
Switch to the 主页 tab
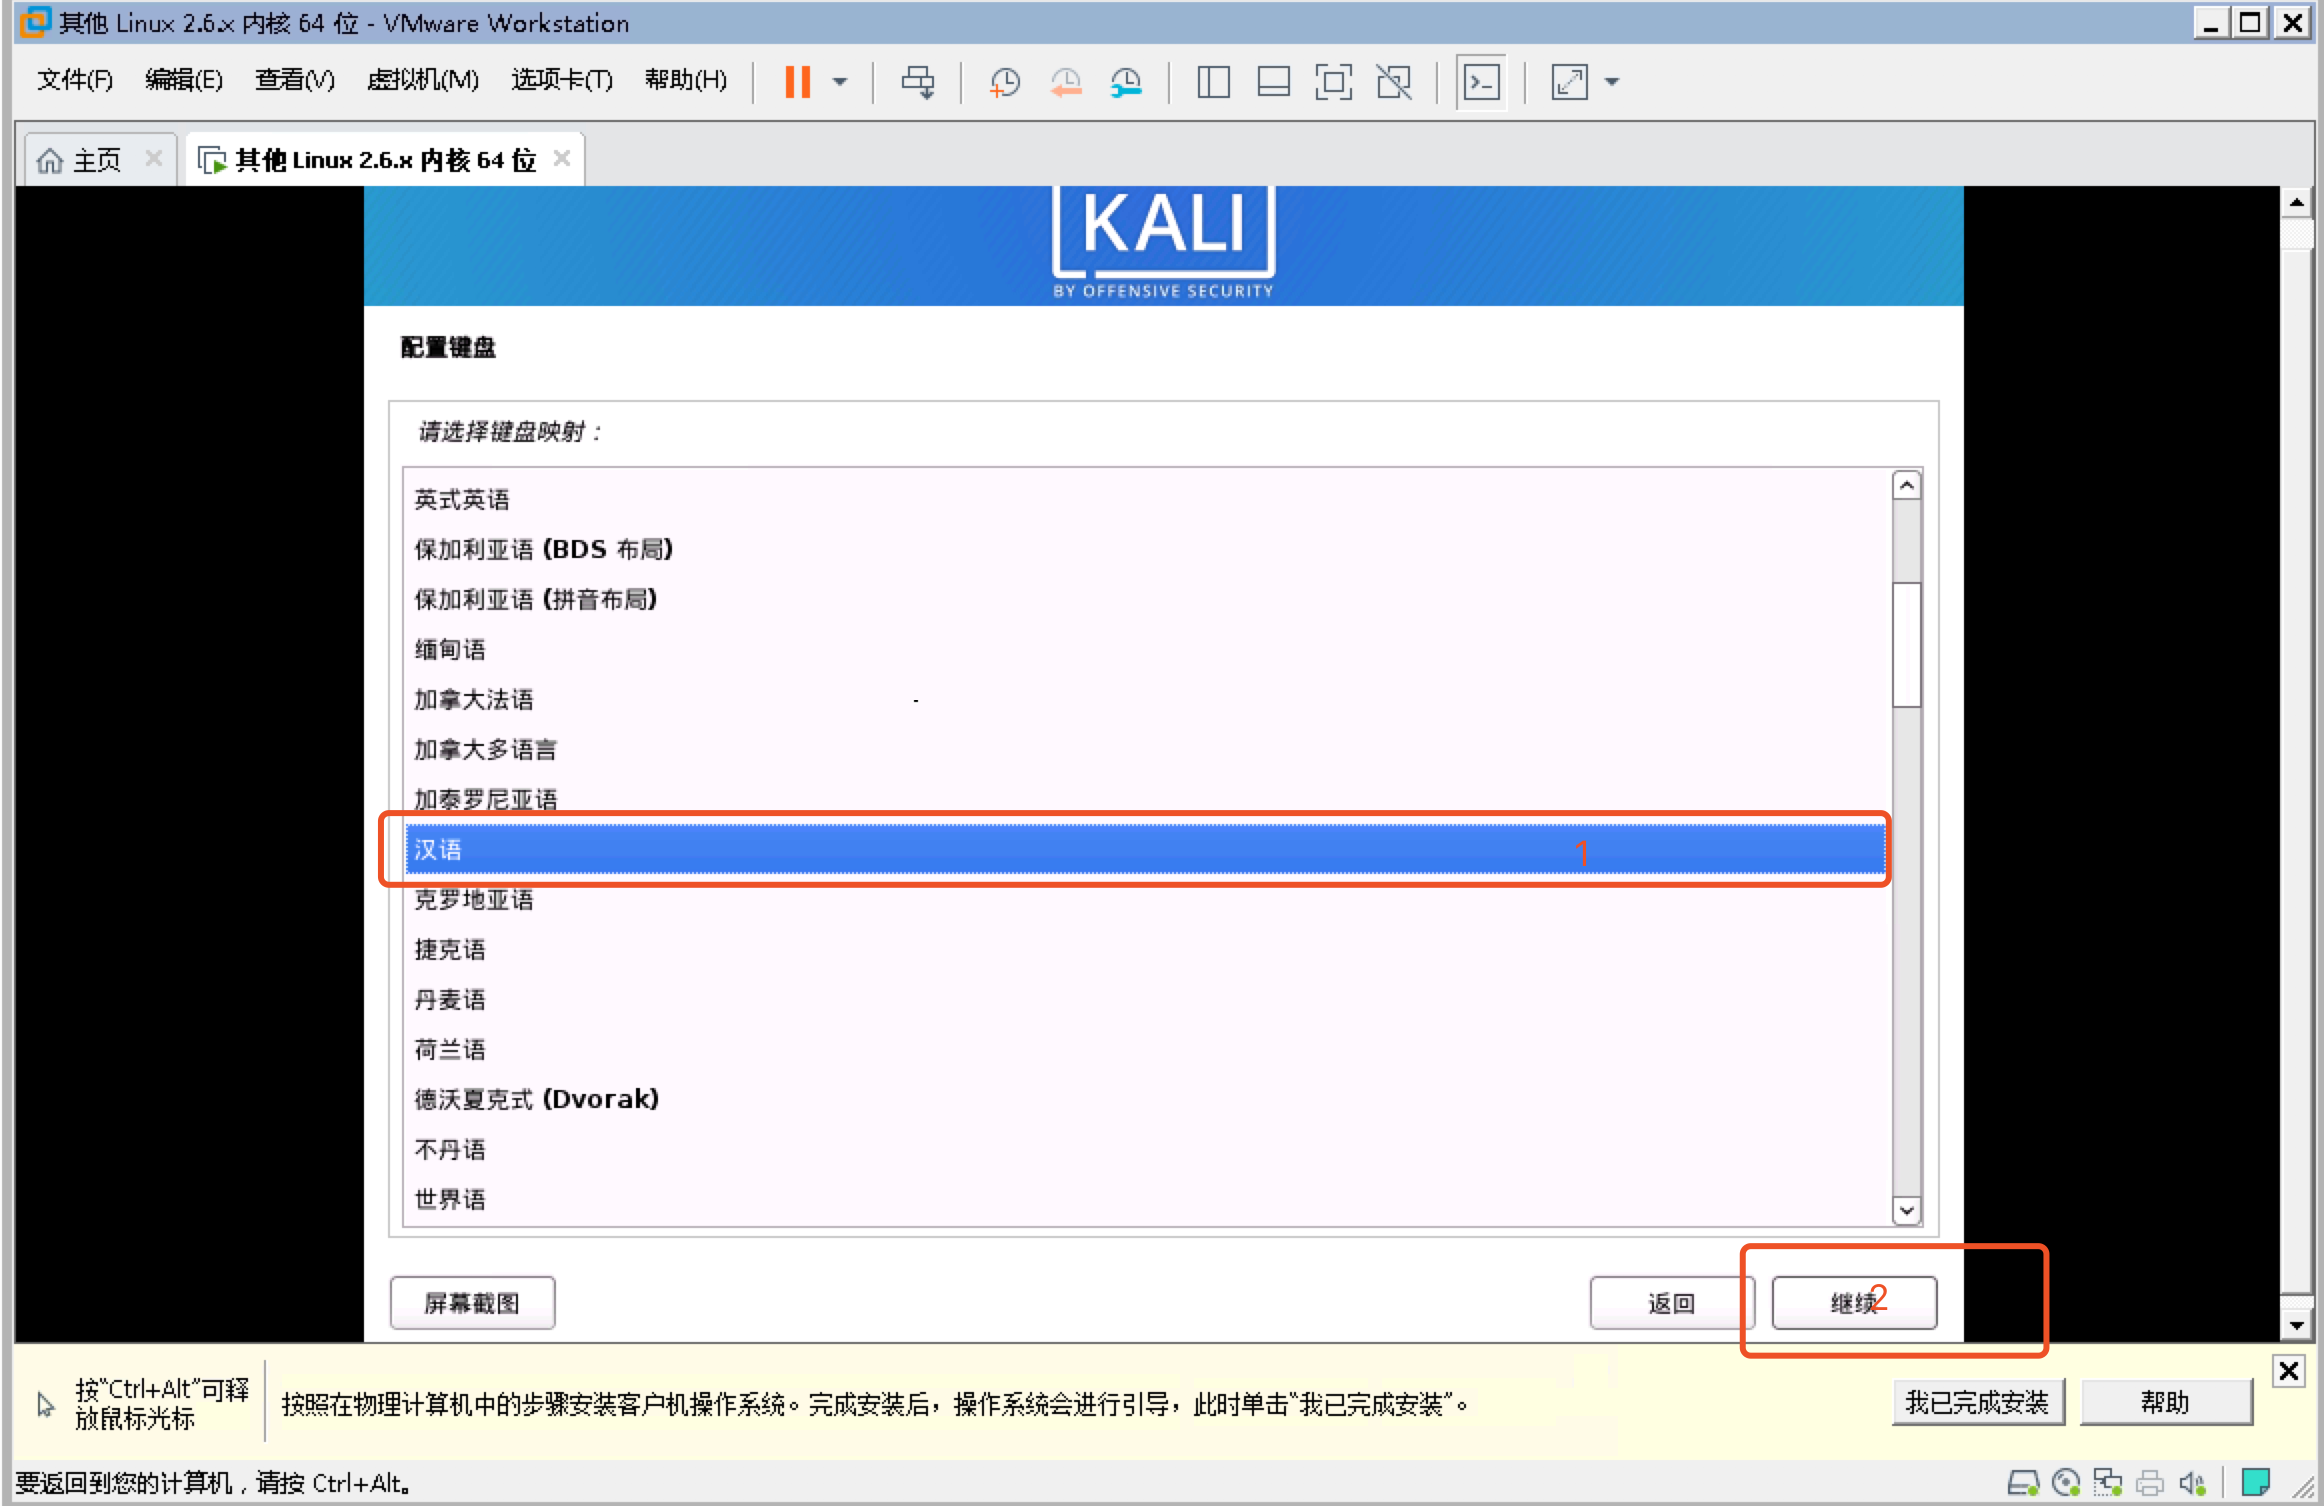(x=96, y=160)
